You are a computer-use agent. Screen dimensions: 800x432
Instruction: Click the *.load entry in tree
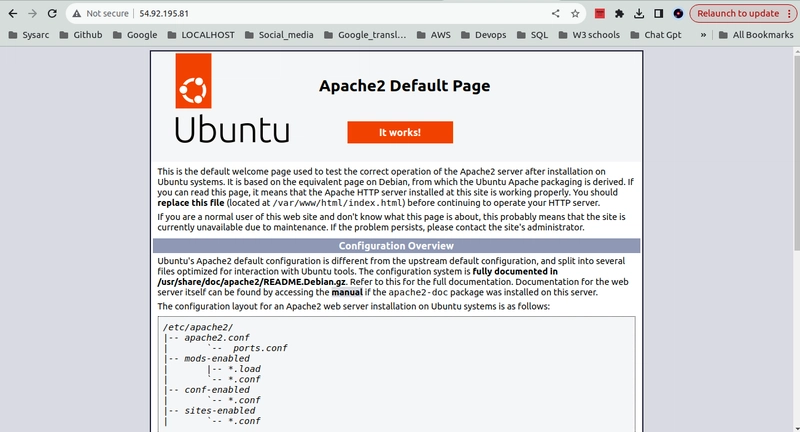point(244,369)
